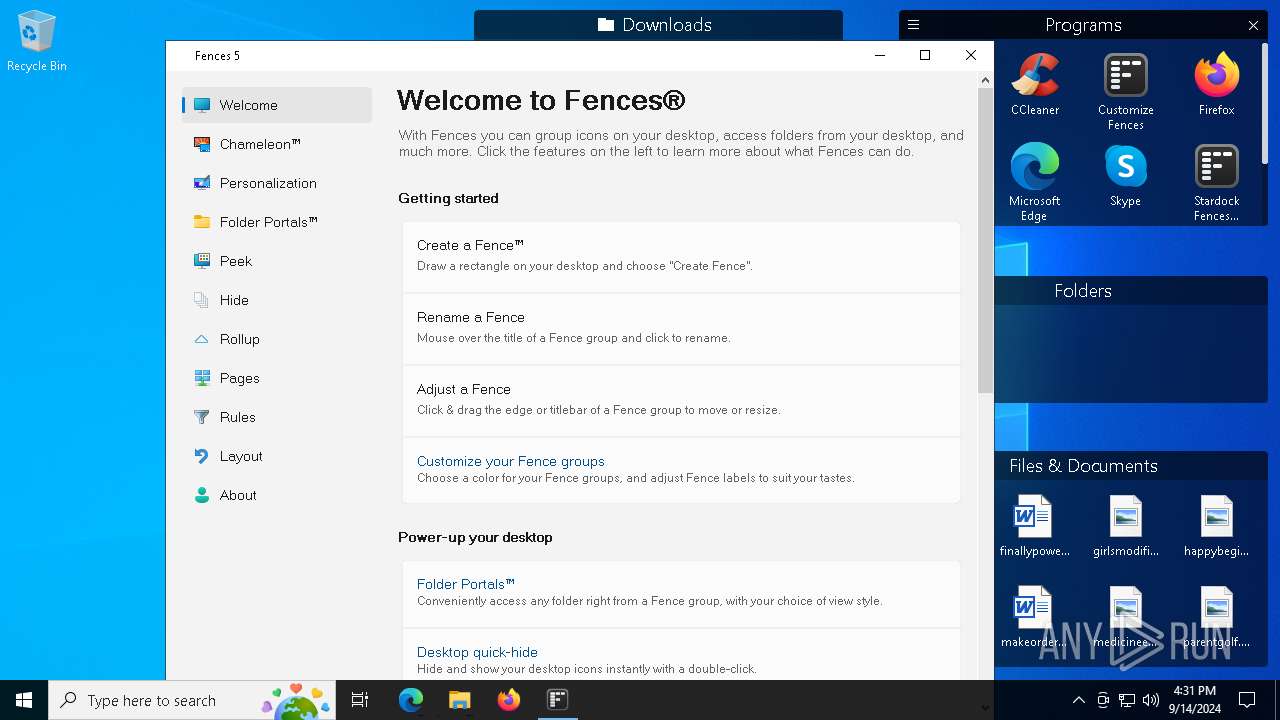Open the Programs fence hamburger menu
The width and height of the screenshot is (1280, 720).
[x=913, y=25]
